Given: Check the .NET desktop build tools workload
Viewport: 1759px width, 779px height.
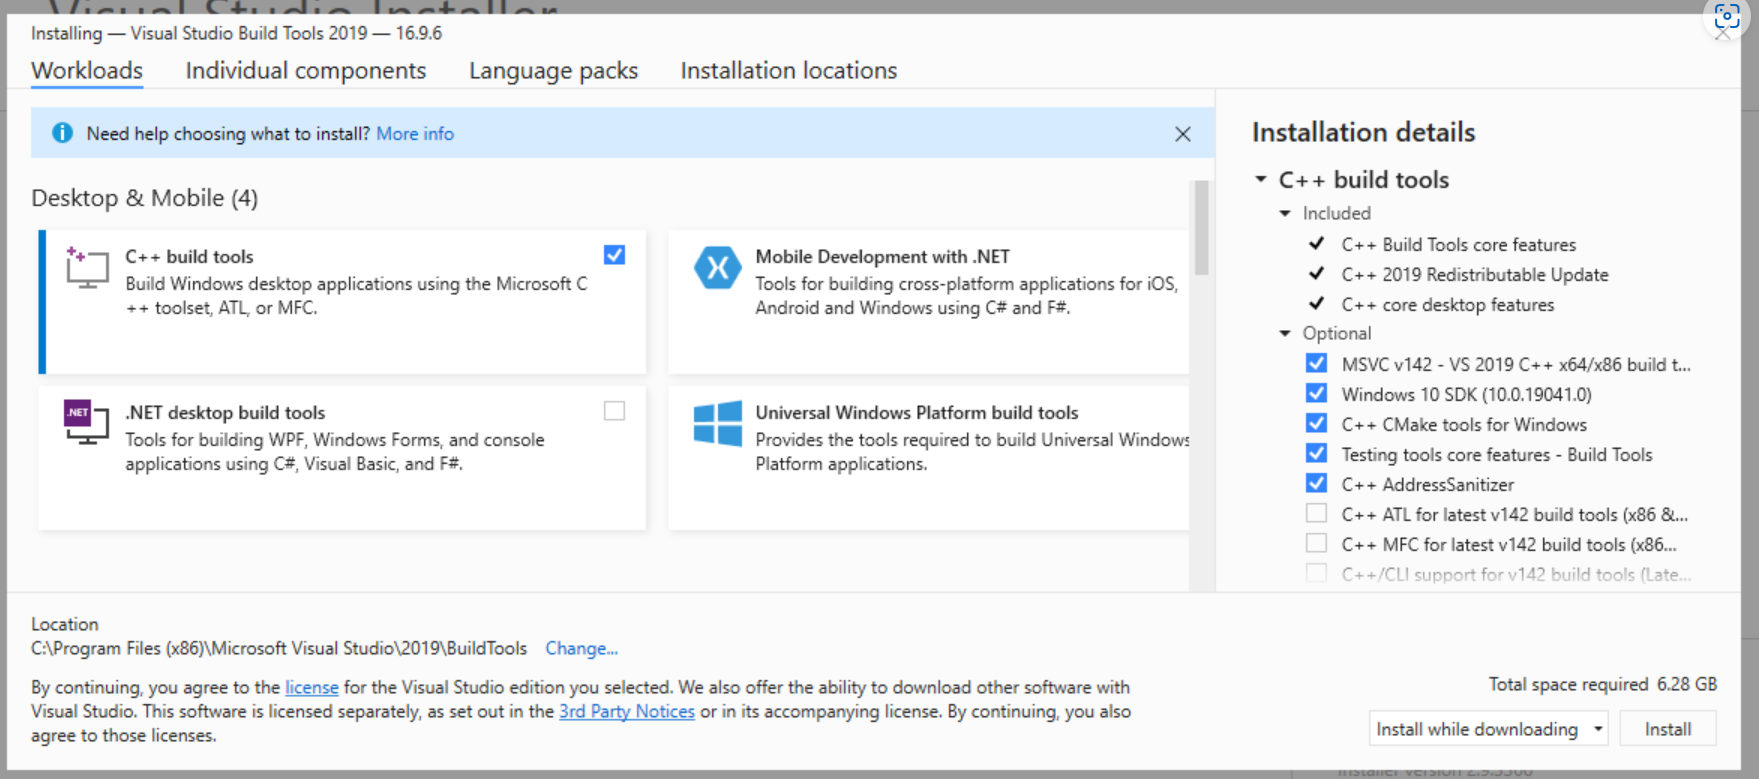Looking at the screenshot, I should pyautogui.click(x=614, y=411).
